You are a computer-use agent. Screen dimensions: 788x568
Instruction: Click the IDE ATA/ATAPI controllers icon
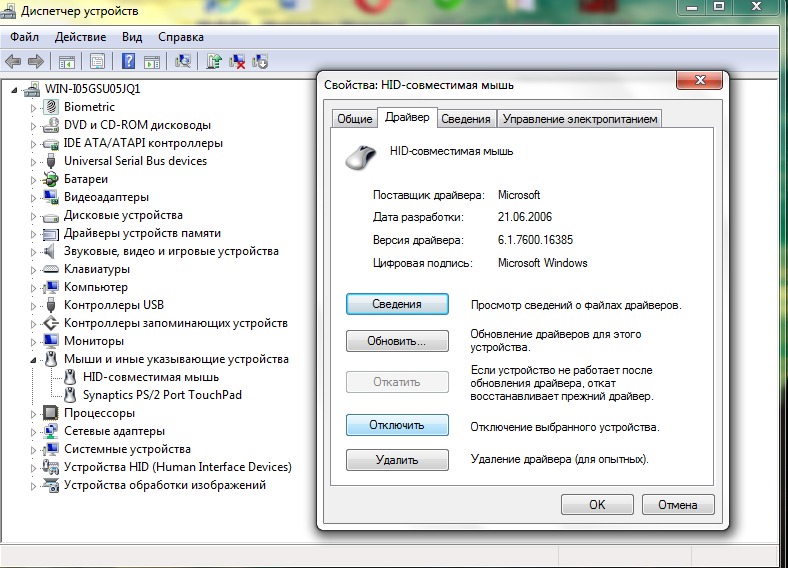pyautogui.click(x=51, y=143)
